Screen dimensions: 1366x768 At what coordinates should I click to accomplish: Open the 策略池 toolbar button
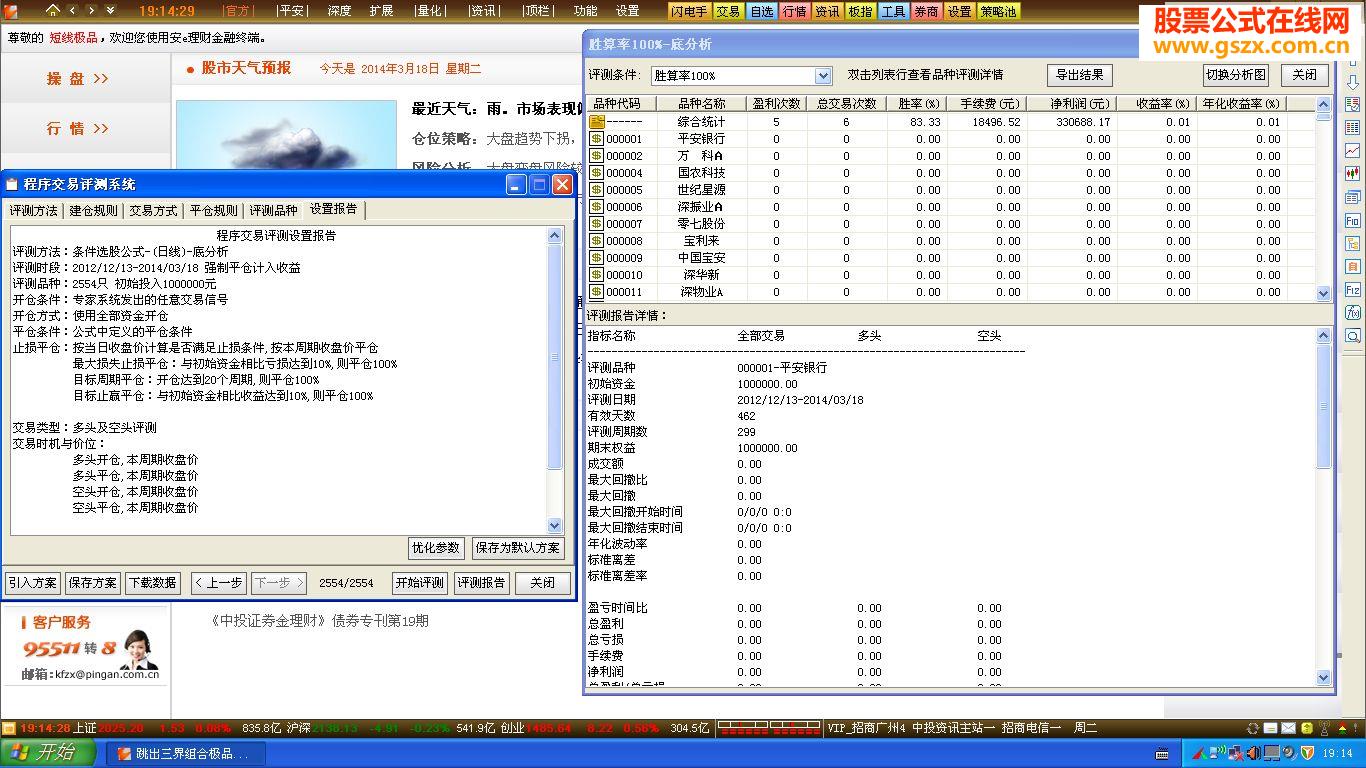[998, 11]
